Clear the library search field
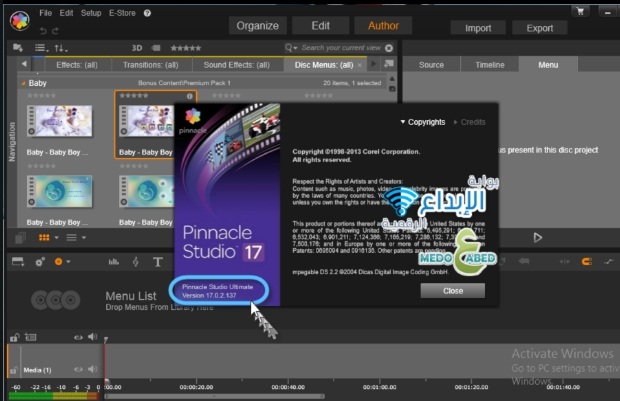This screenshot has height=401, width=620. pos(389,48)
